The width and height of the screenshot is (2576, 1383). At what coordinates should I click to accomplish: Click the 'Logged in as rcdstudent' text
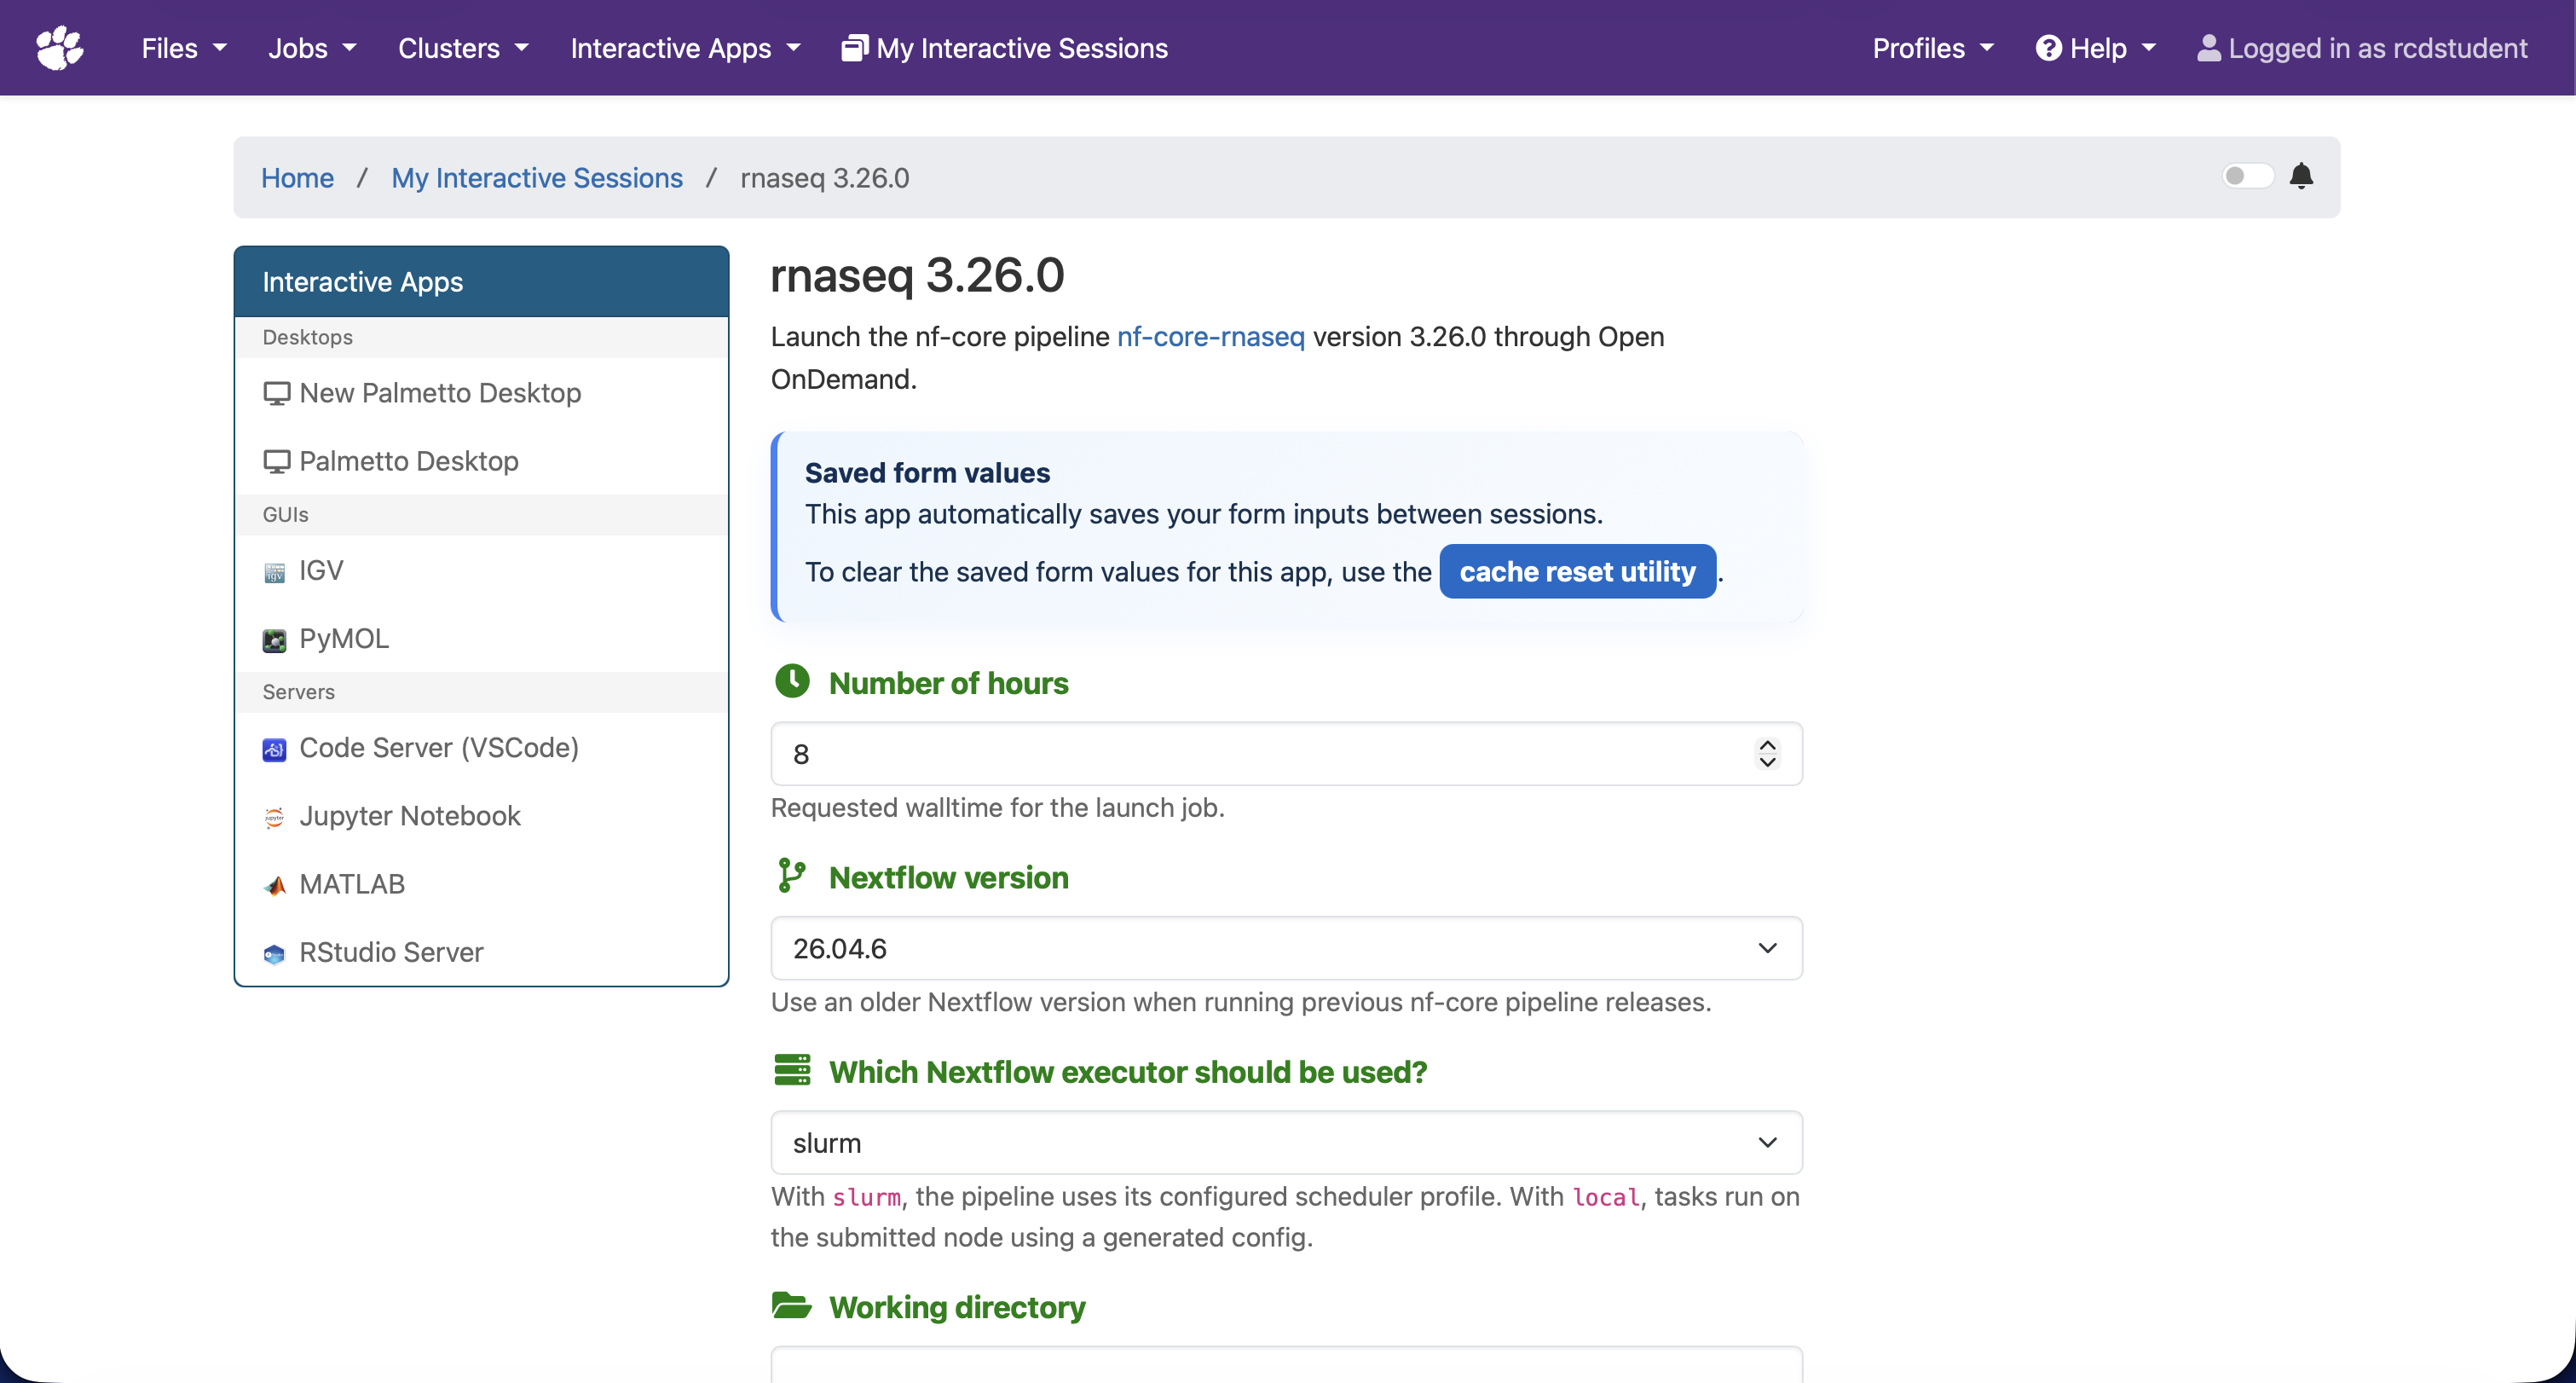click(x=2377, y=48)
